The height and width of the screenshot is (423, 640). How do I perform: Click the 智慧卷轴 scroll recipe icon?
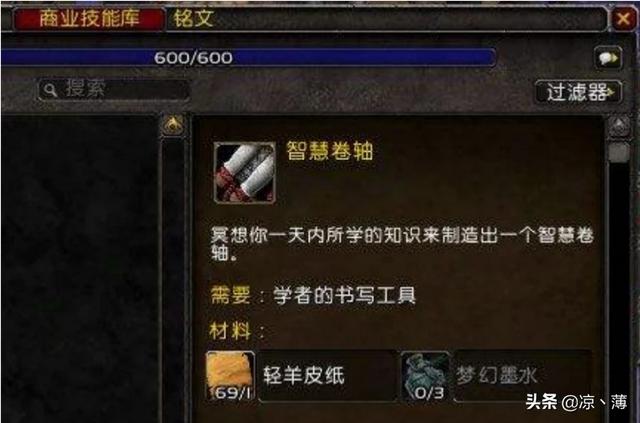(x=244, y=172)
